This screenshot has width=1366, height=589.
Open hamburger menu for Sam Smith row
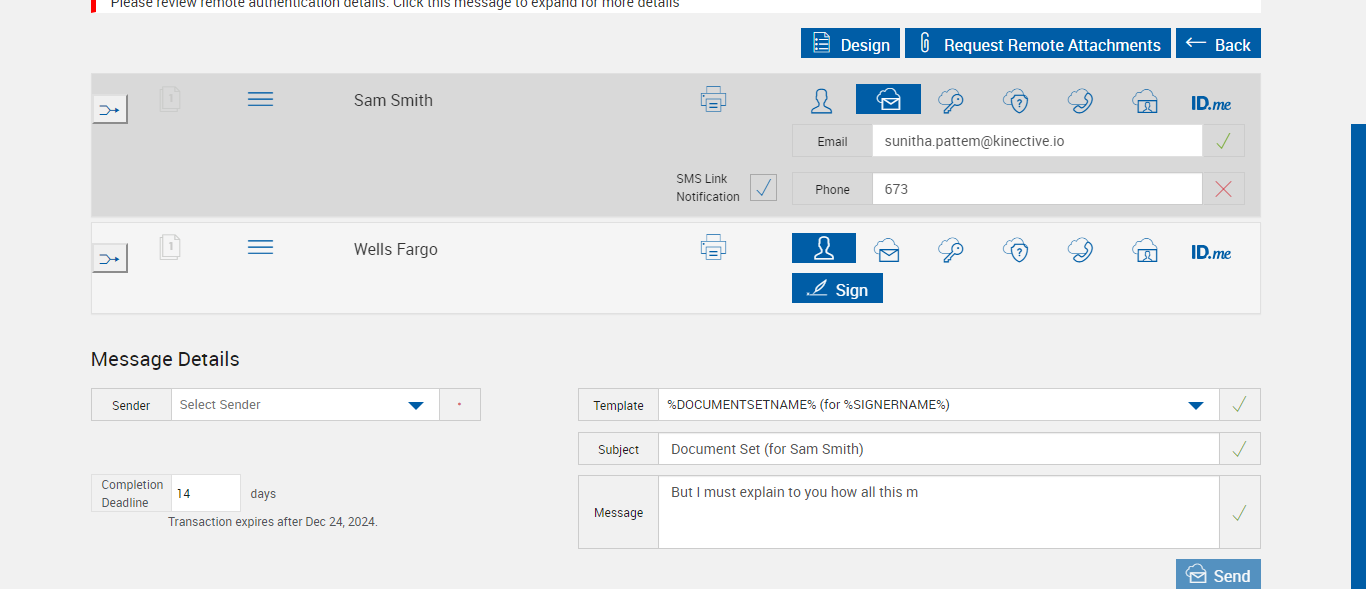click(260, 99)
